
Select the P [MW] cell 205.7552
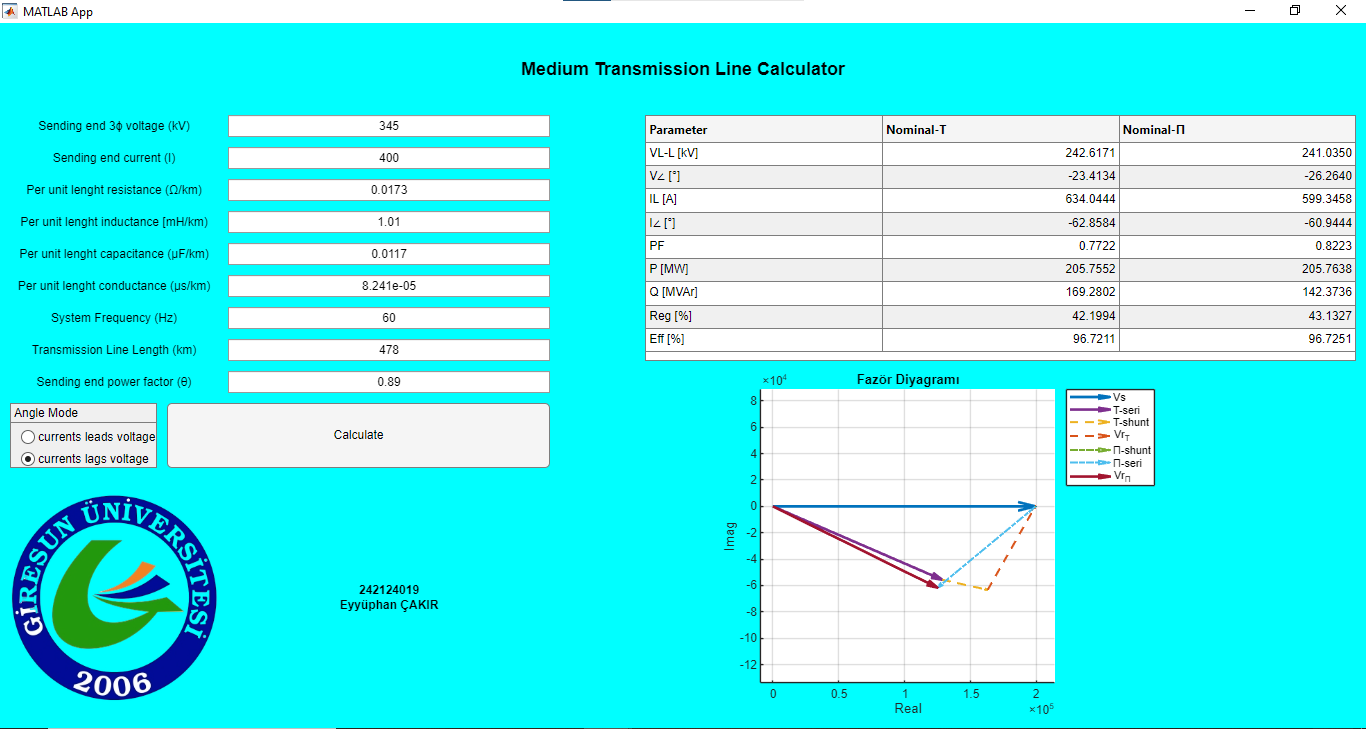click(1001, 270)
